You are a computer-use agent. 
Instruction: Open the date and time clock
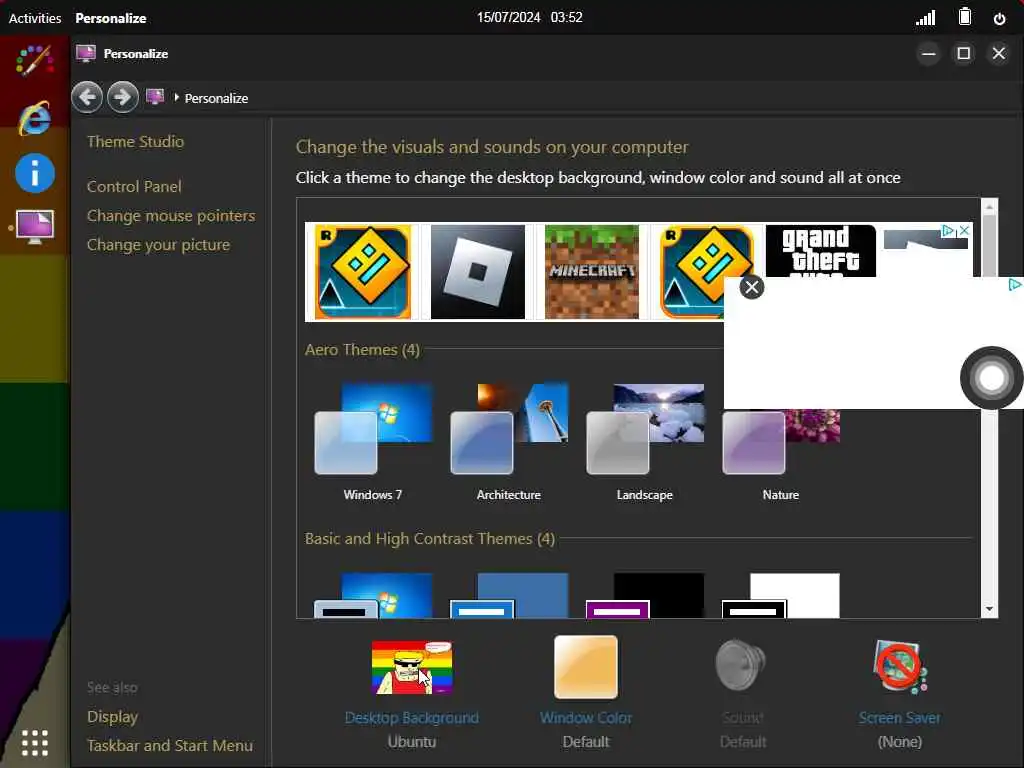(x=529, y=18)
